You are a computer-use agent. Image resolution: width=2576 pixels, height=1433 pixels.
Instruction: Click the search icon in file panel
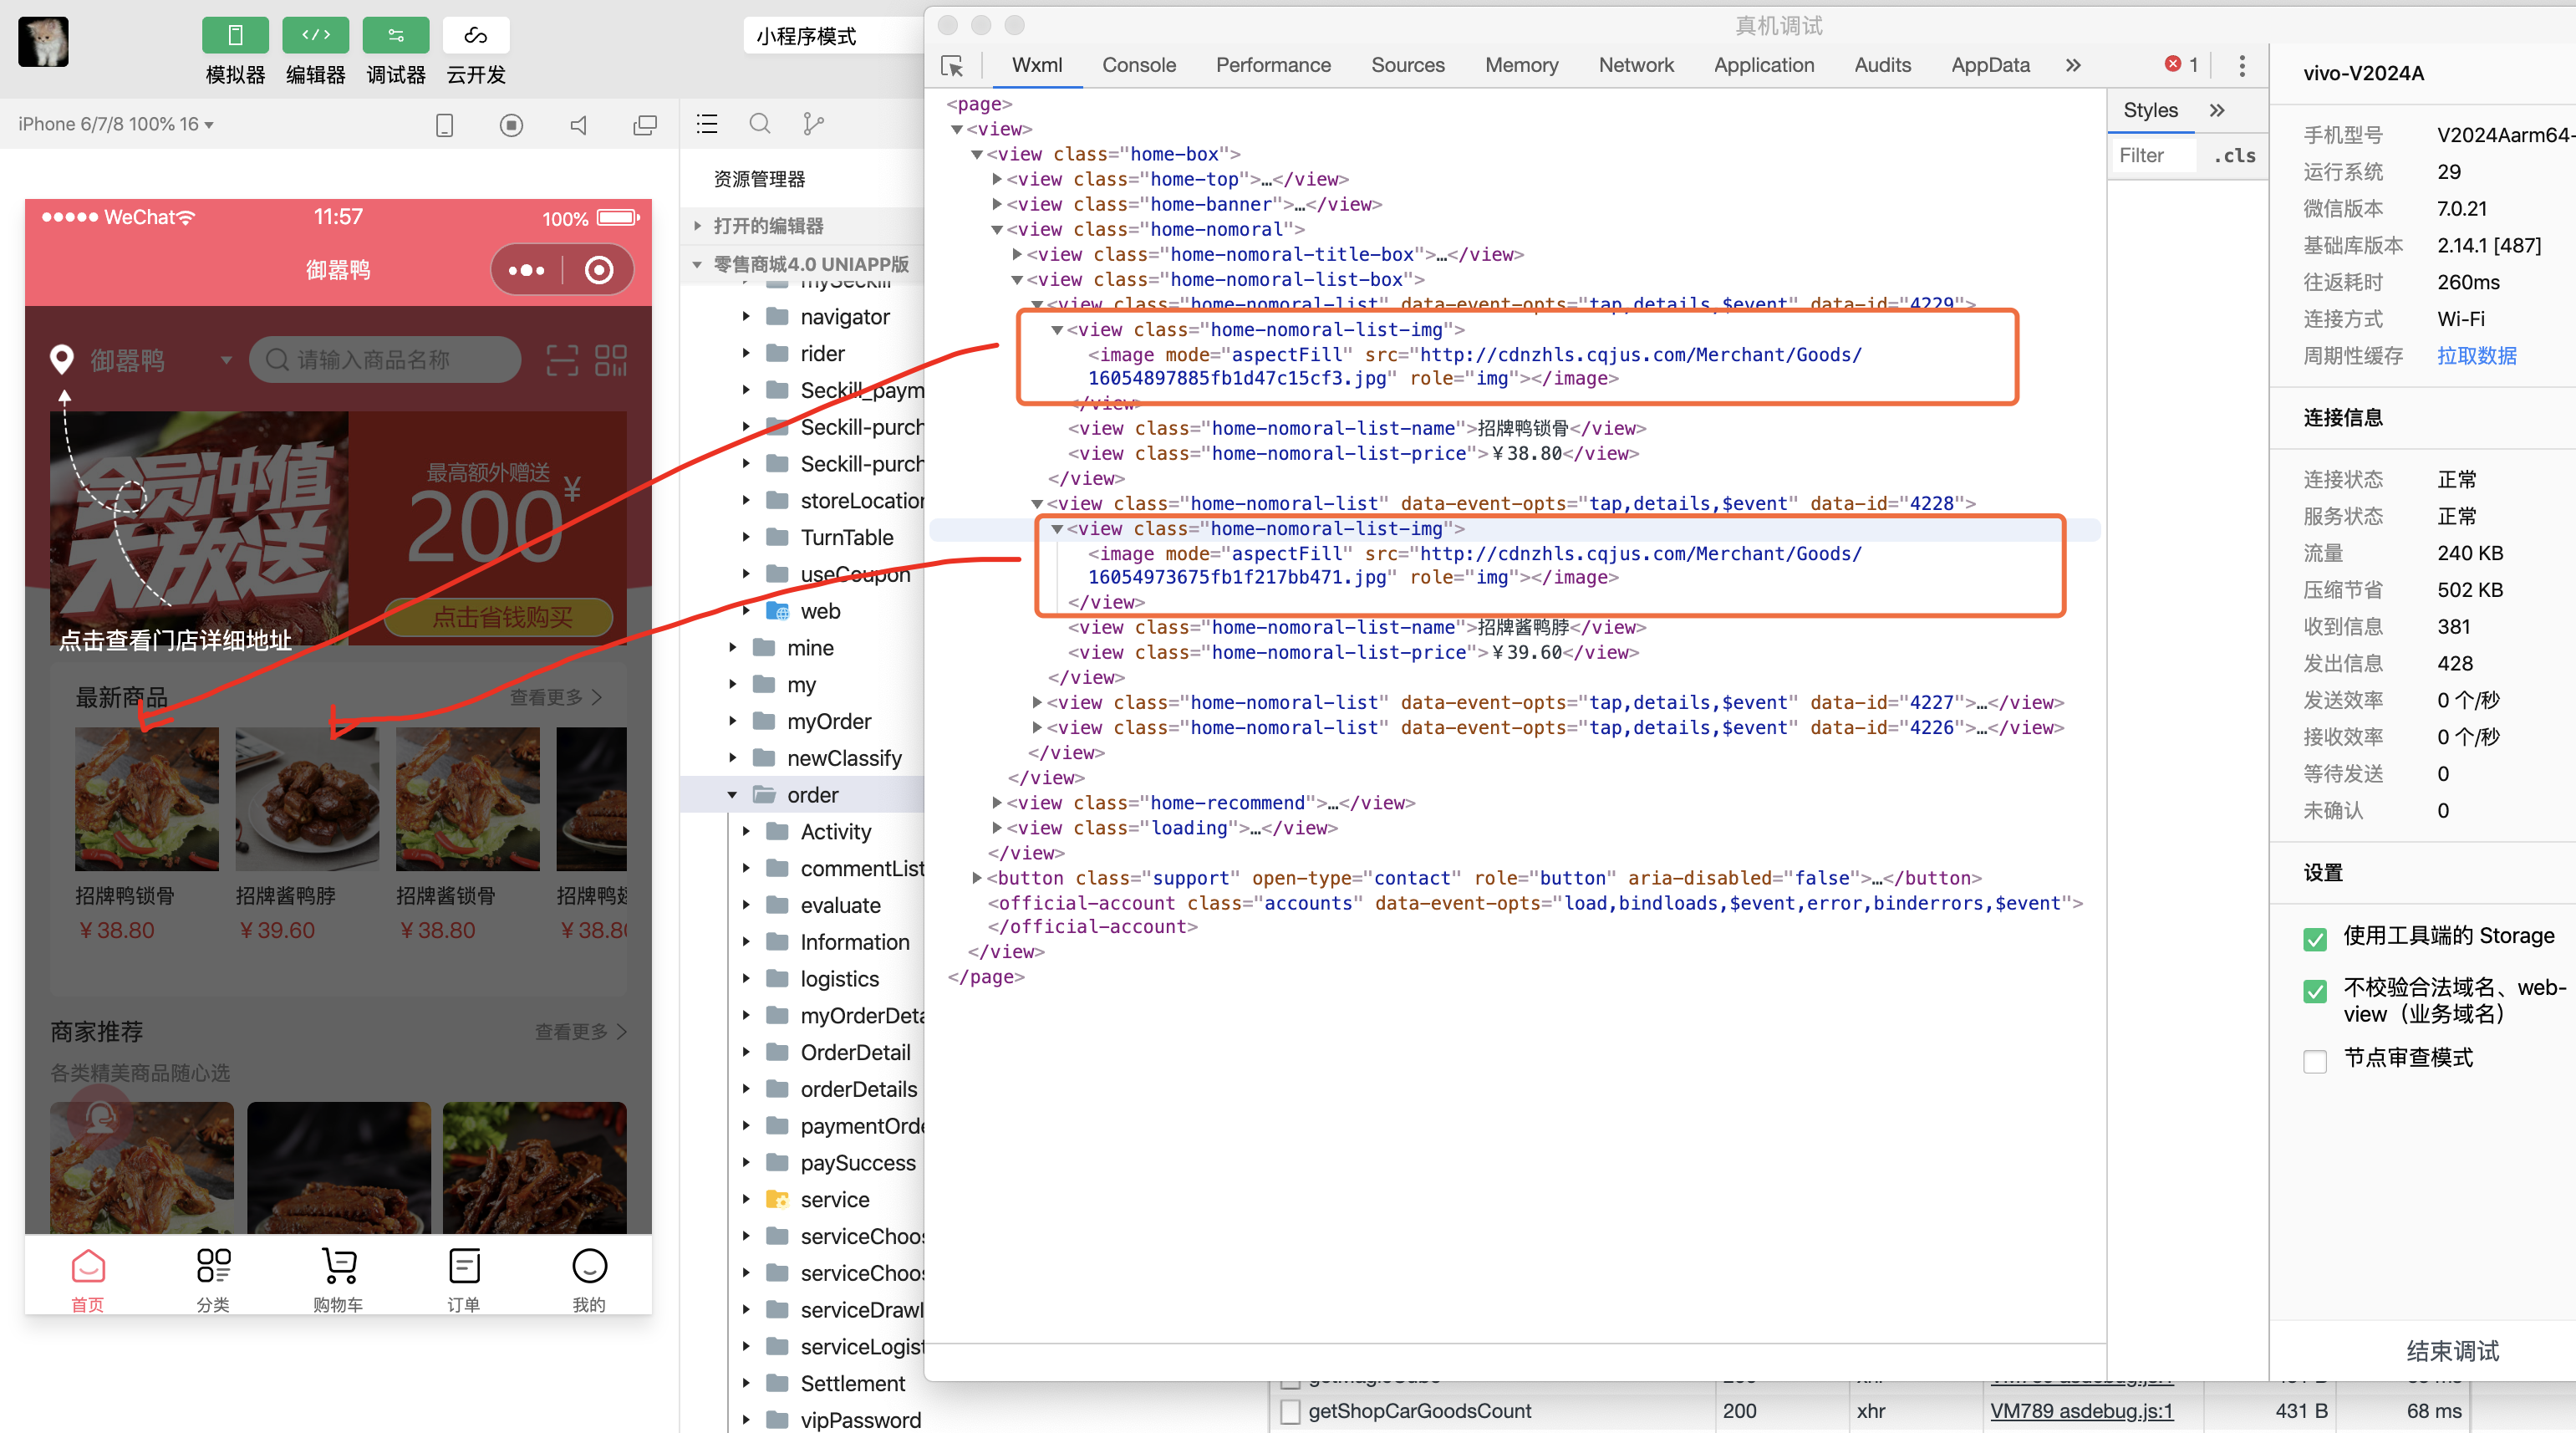(x=760, y=124)
